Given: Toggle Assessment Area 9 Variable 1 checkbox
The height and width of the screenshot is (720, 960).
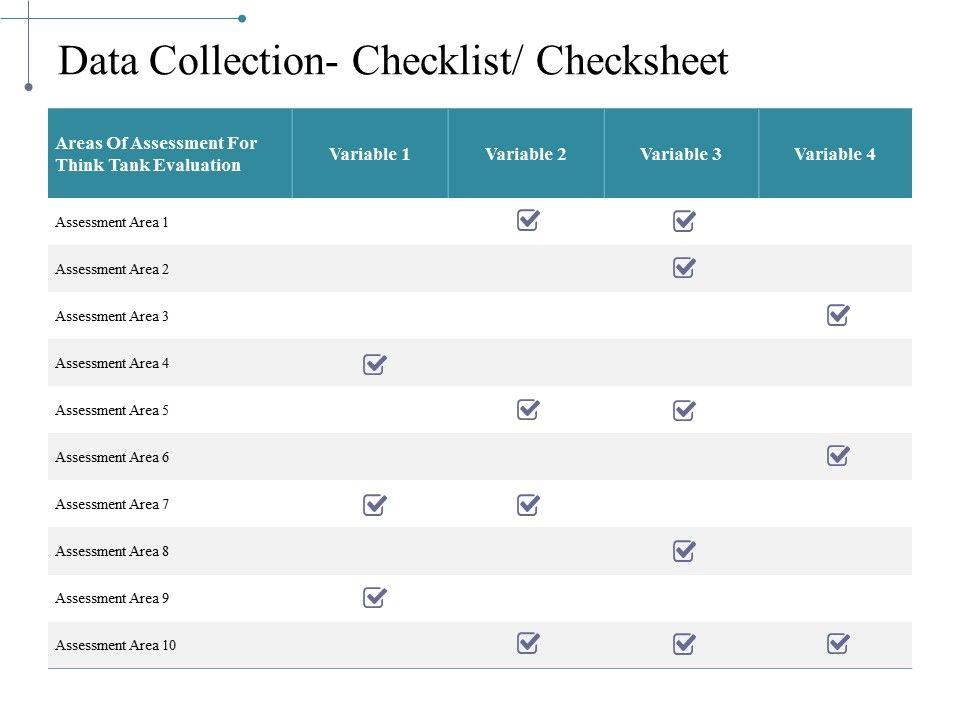Looking at the screenshot, I should (374, 598).
